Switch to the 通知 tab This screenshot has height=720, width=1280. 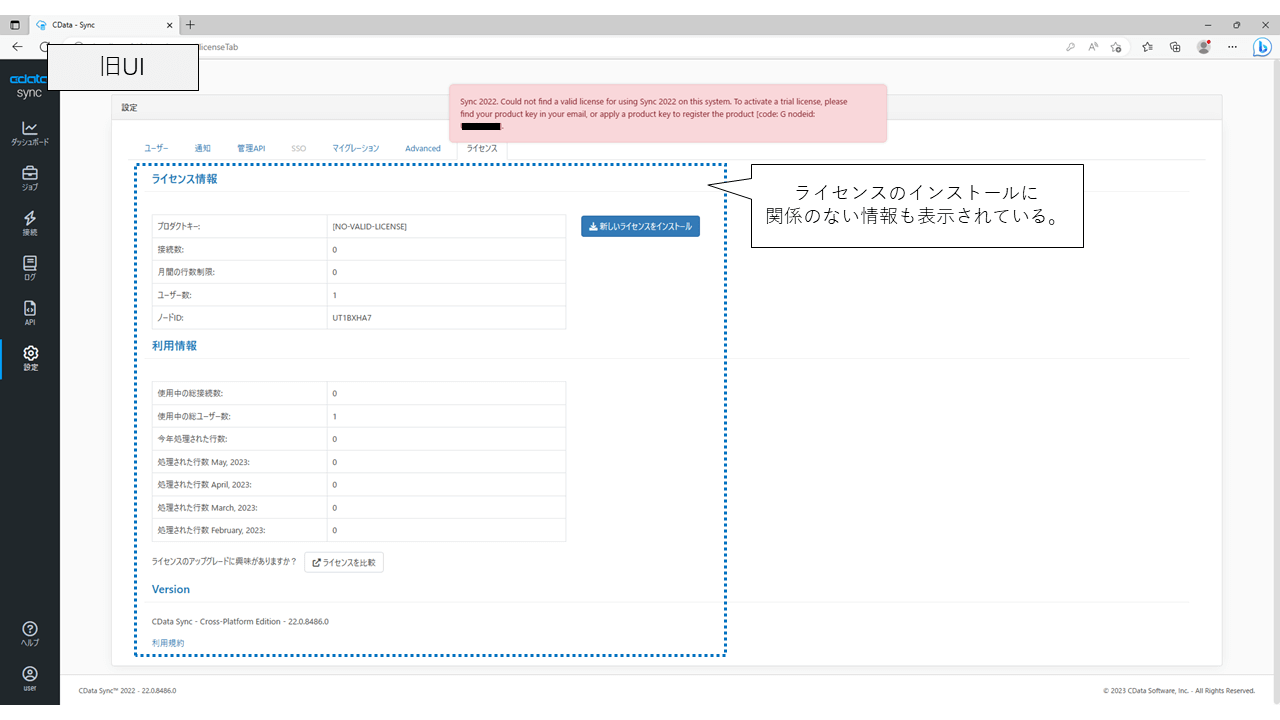tap(203, 148)
